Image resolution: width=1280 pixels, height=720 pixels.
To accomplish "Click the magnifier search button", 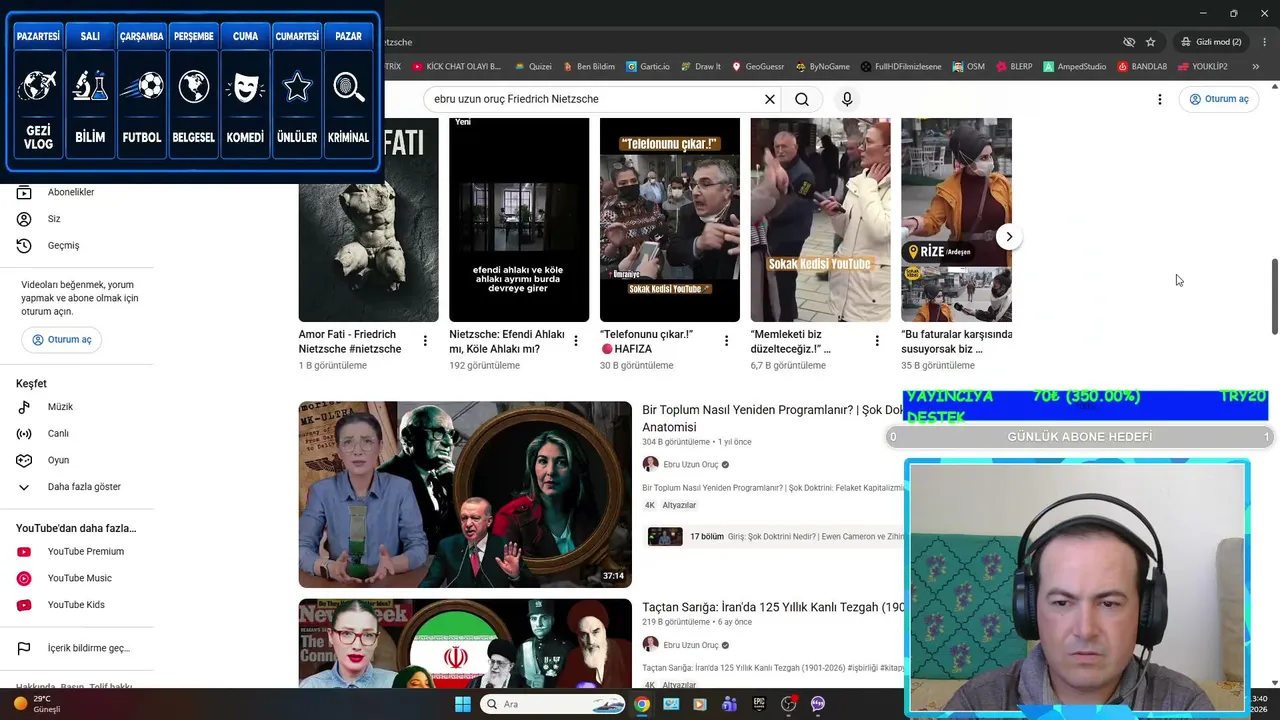I will click(802, 99).
